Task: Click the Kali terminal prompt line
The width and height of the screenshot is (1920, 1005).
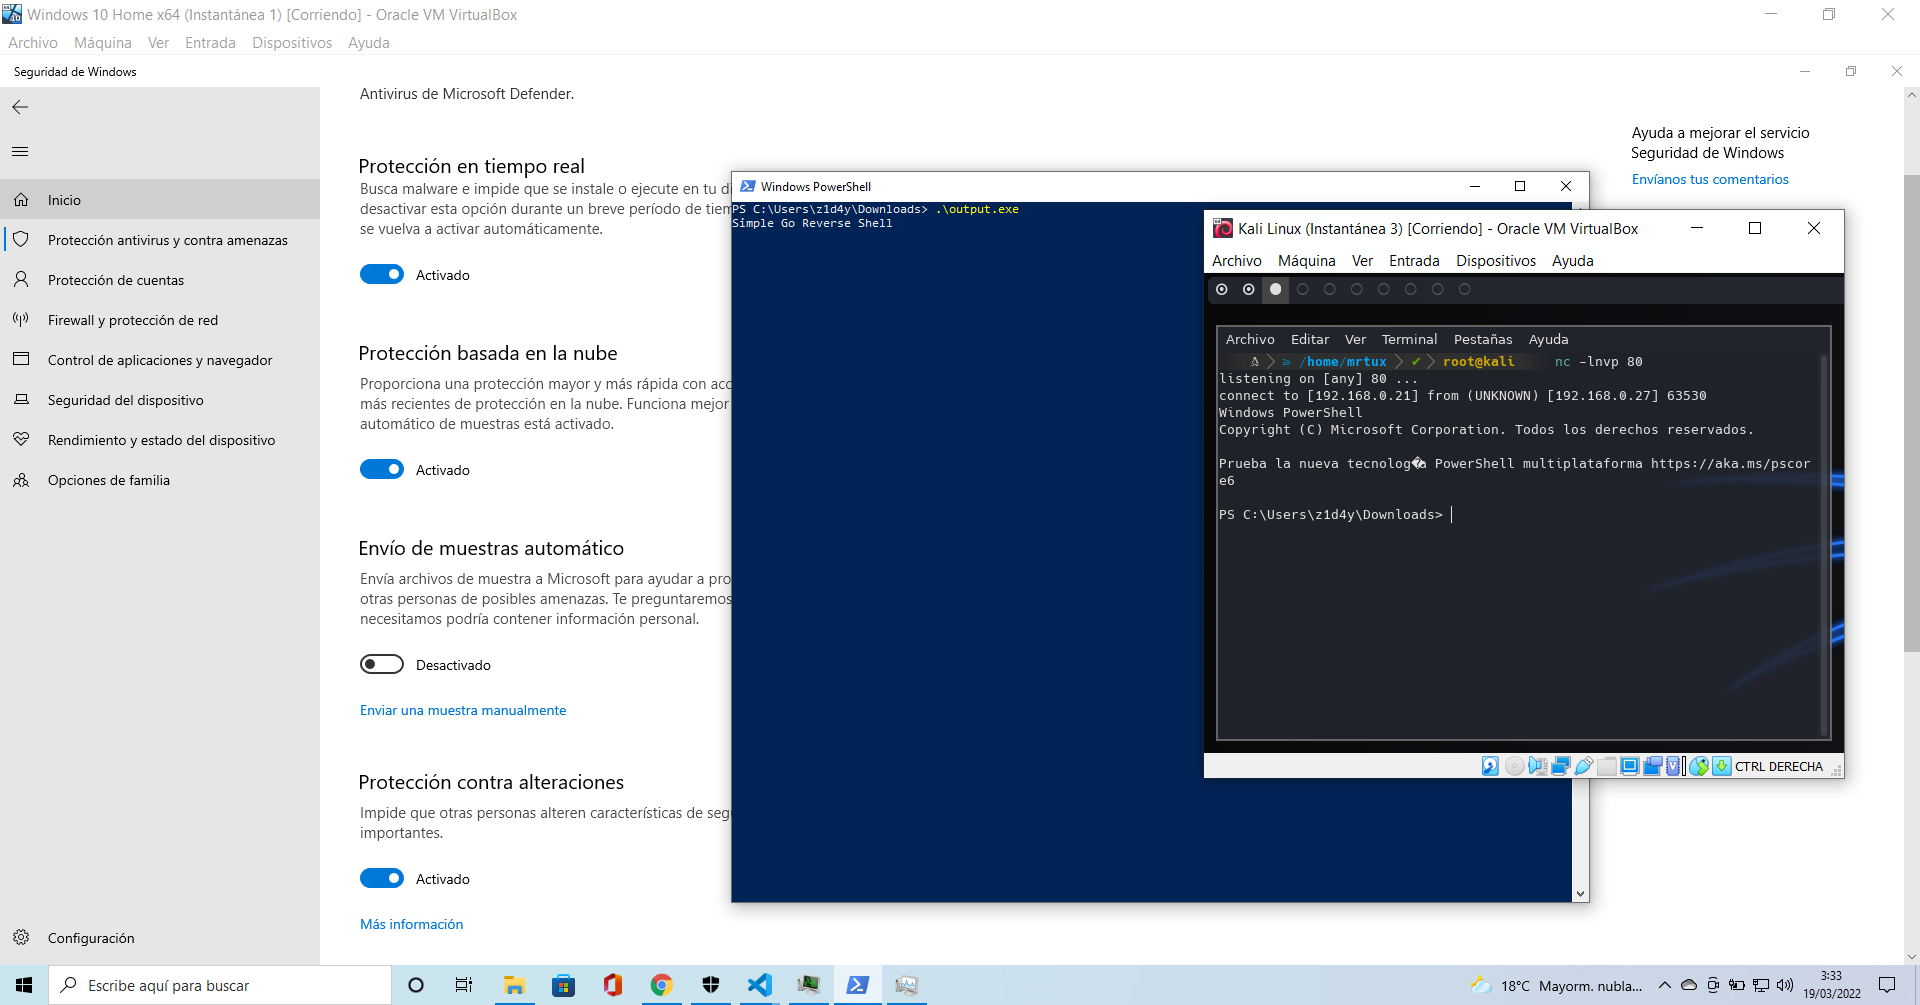Action: point(1336,515)
